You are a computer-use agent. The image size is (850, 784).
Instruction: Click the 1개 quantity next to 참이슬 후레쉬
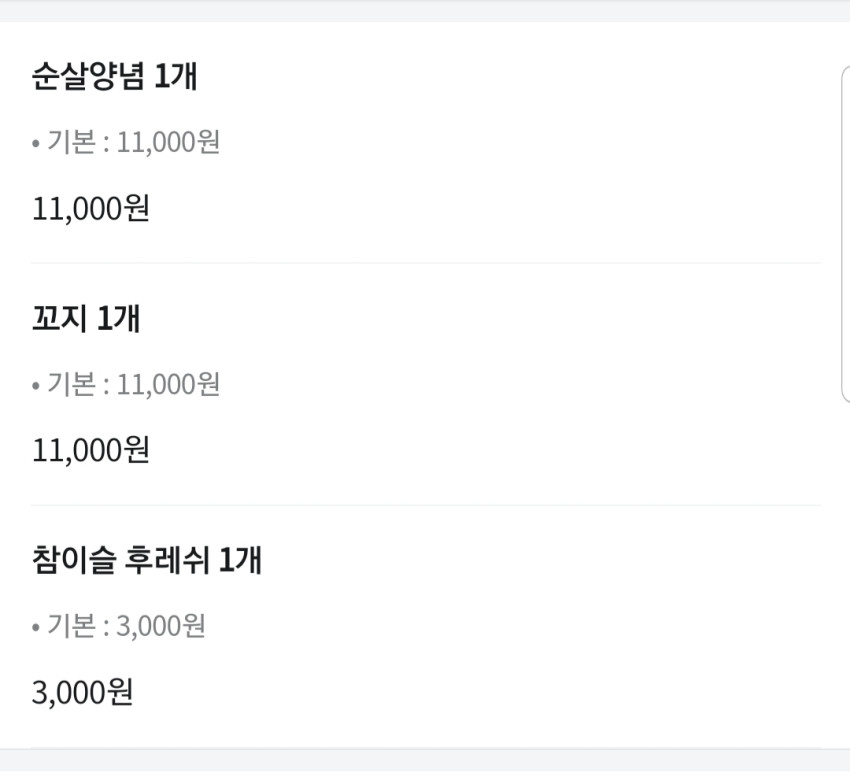click(241, 560)
